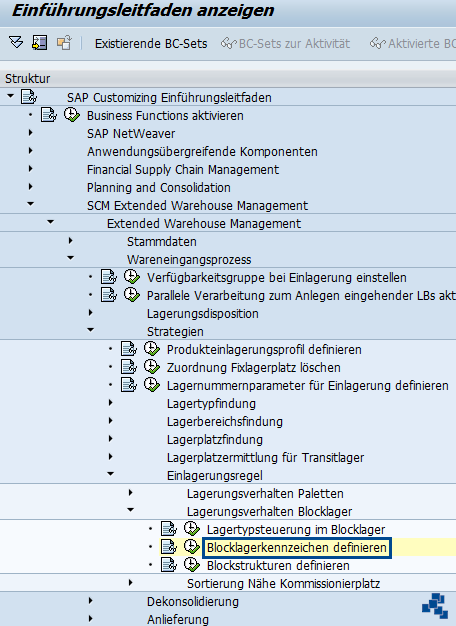
Task: Open documentation icon of Business Functions aktivieren
Action: tap(49, 115)
